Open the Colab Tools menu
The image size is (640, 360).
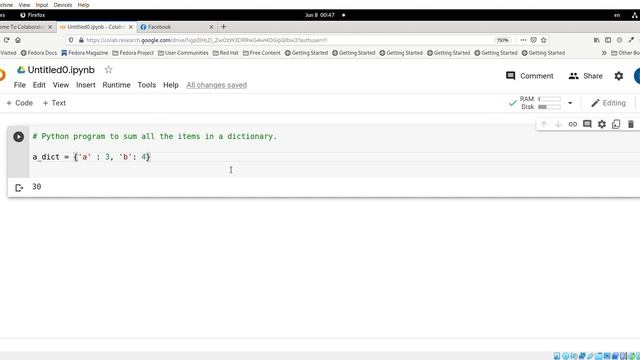147,85
